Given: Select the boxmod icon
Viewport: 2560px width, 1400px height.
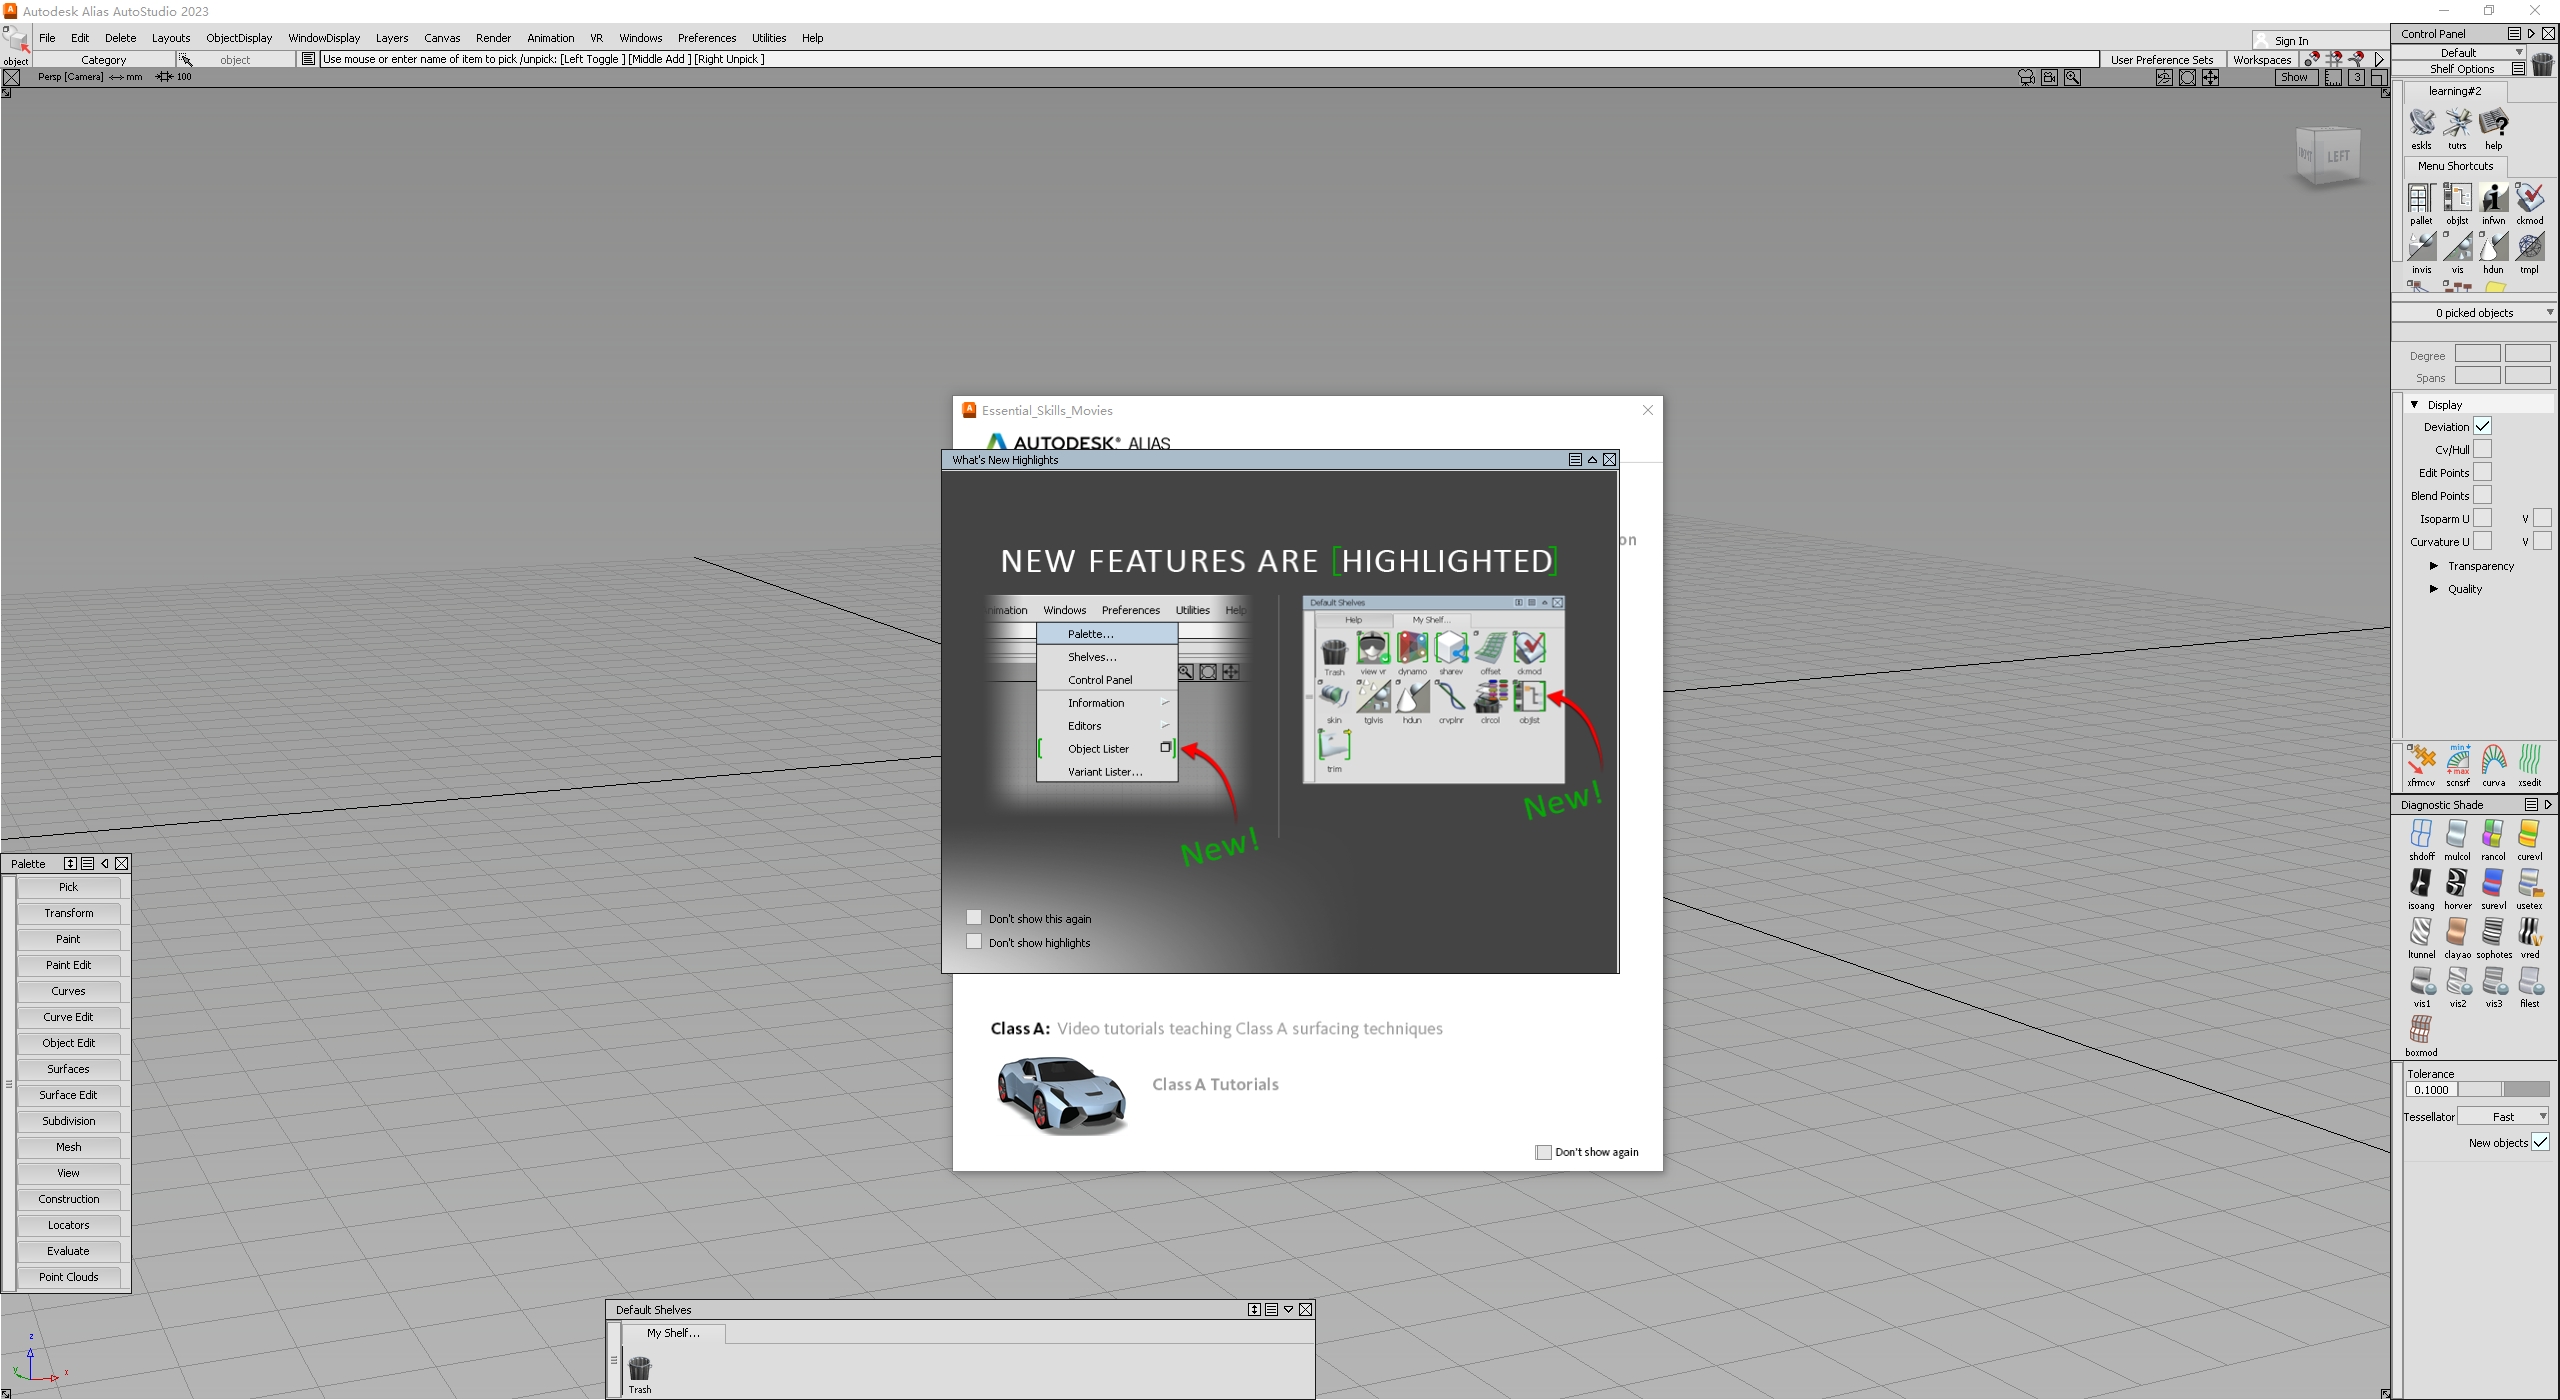Looking at the screenshot, I should point(2421,1031).
